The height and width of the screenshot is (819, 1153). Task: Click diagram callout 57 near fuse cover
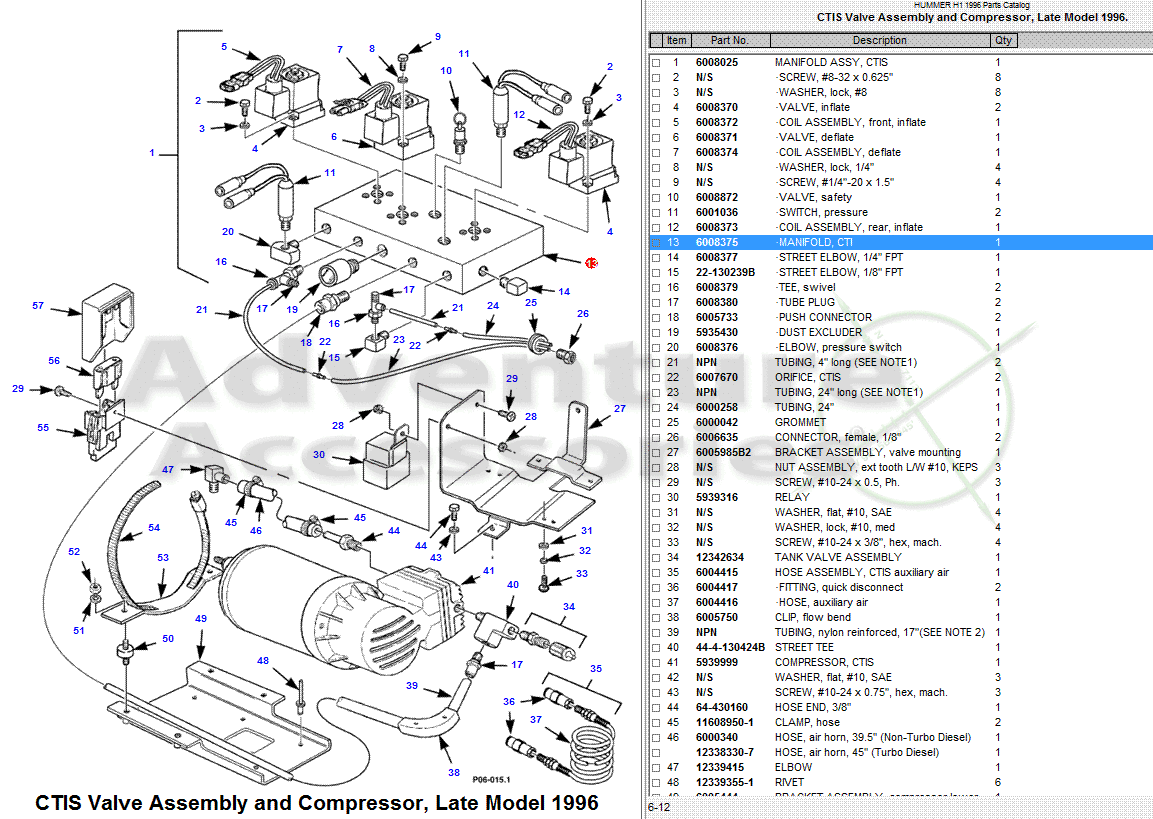click(x=38, y=306)
